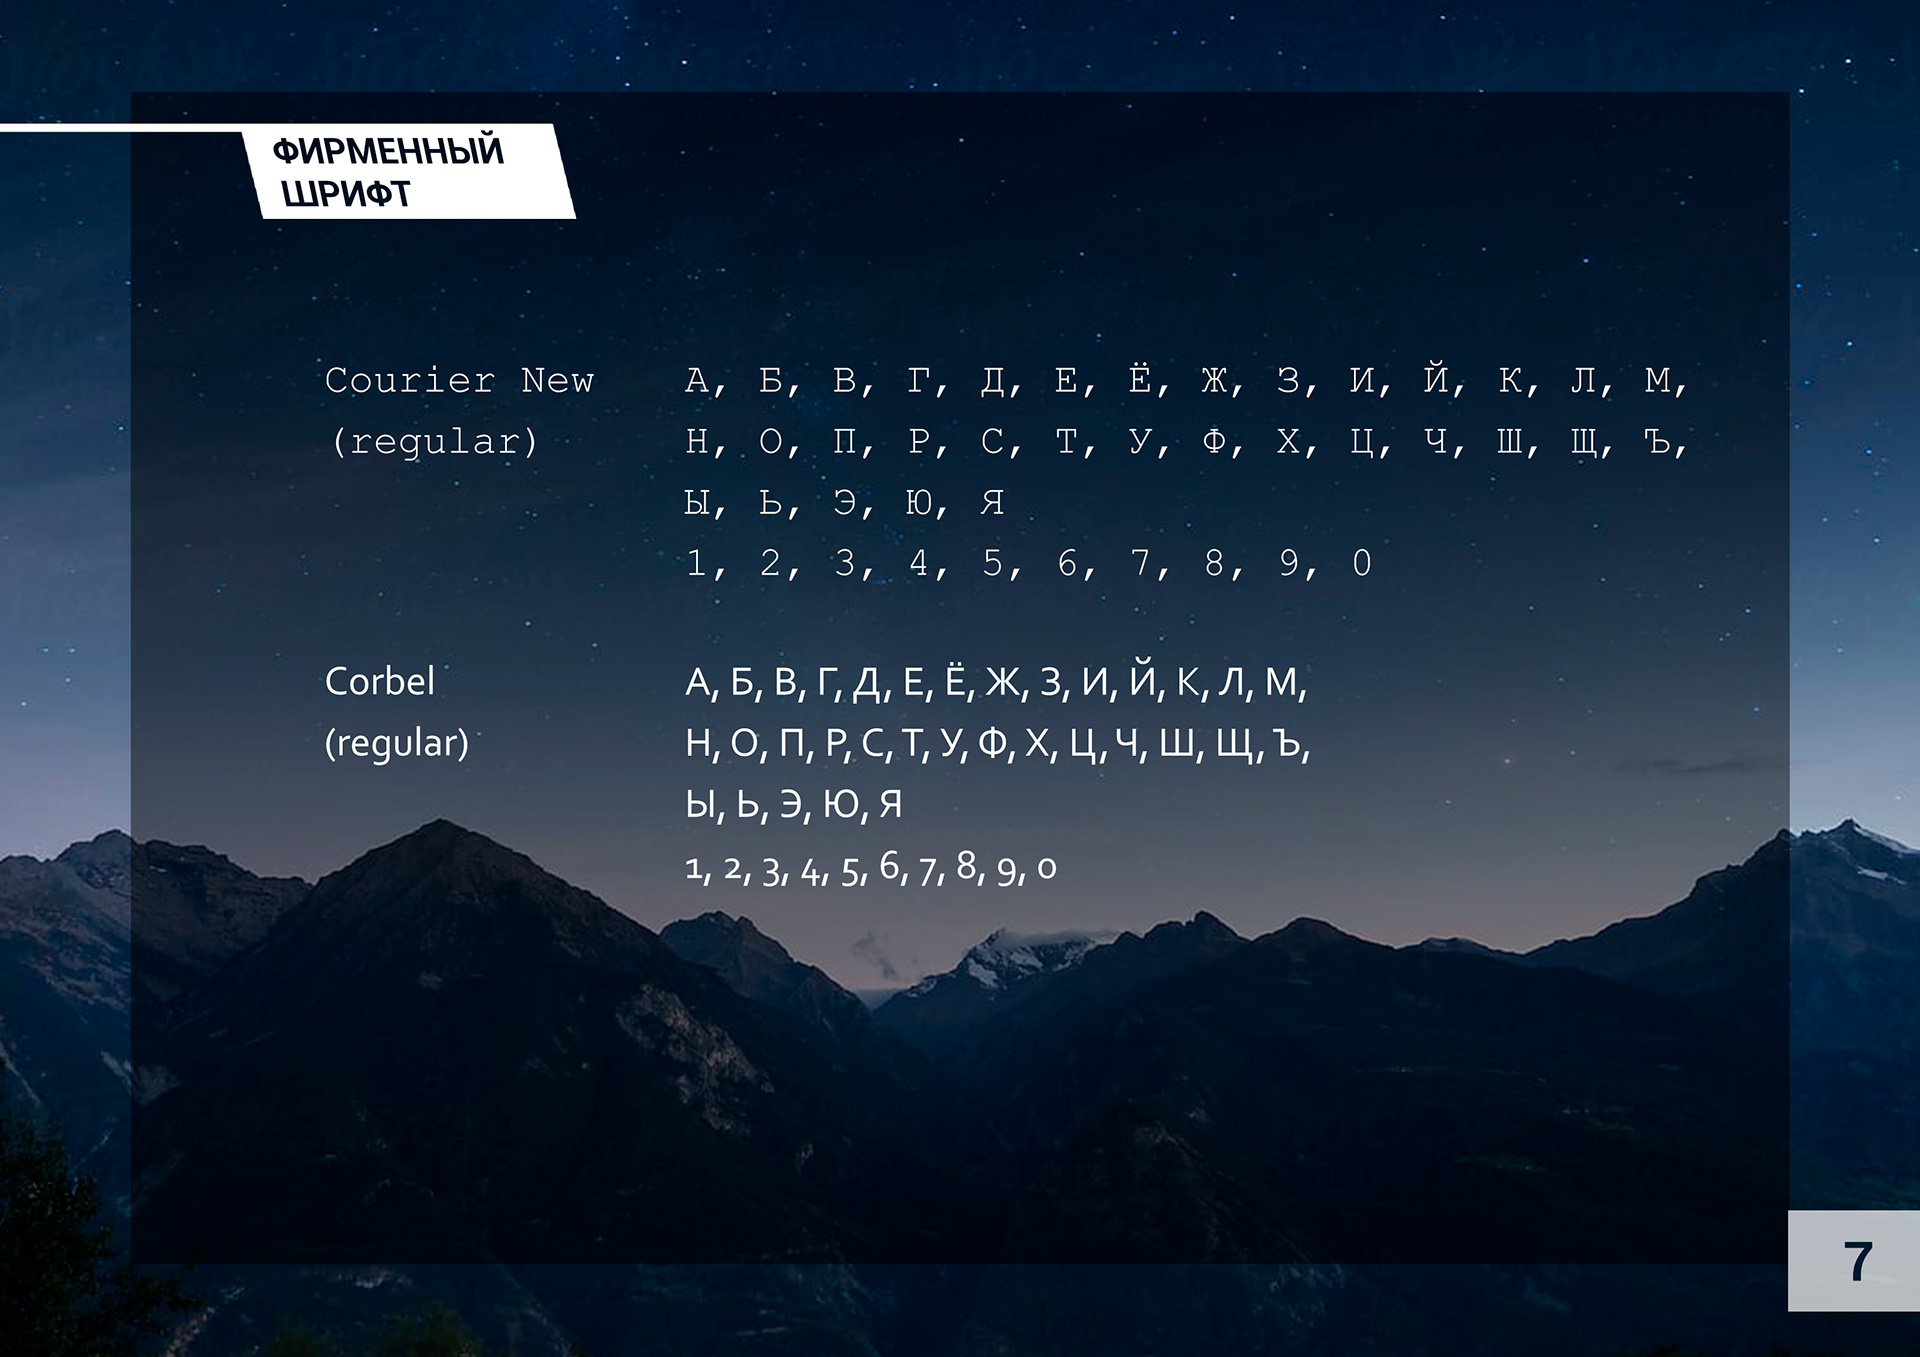Screen dimensions: 1920x1357
Task: Click the digit 5 in Courier New numbers
Action: tap(992, 563)
